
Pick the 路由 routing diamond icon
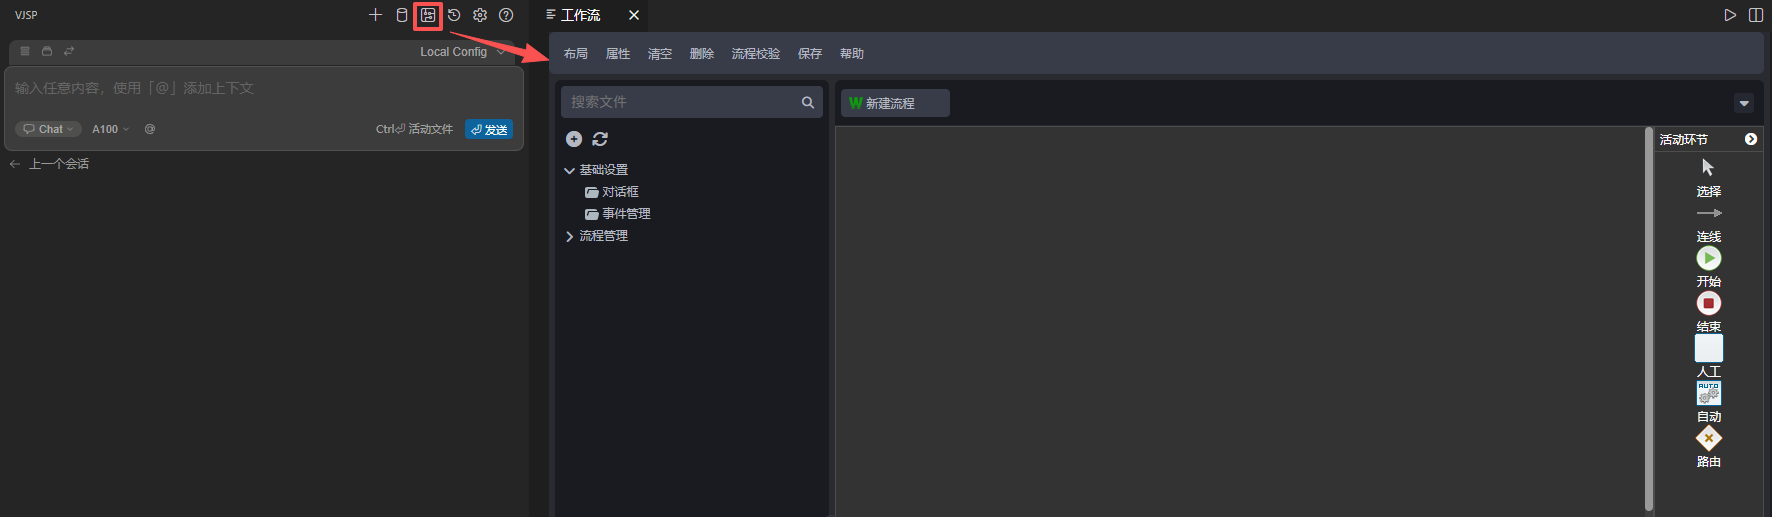pyautogui.click(x=1708, y=438)
